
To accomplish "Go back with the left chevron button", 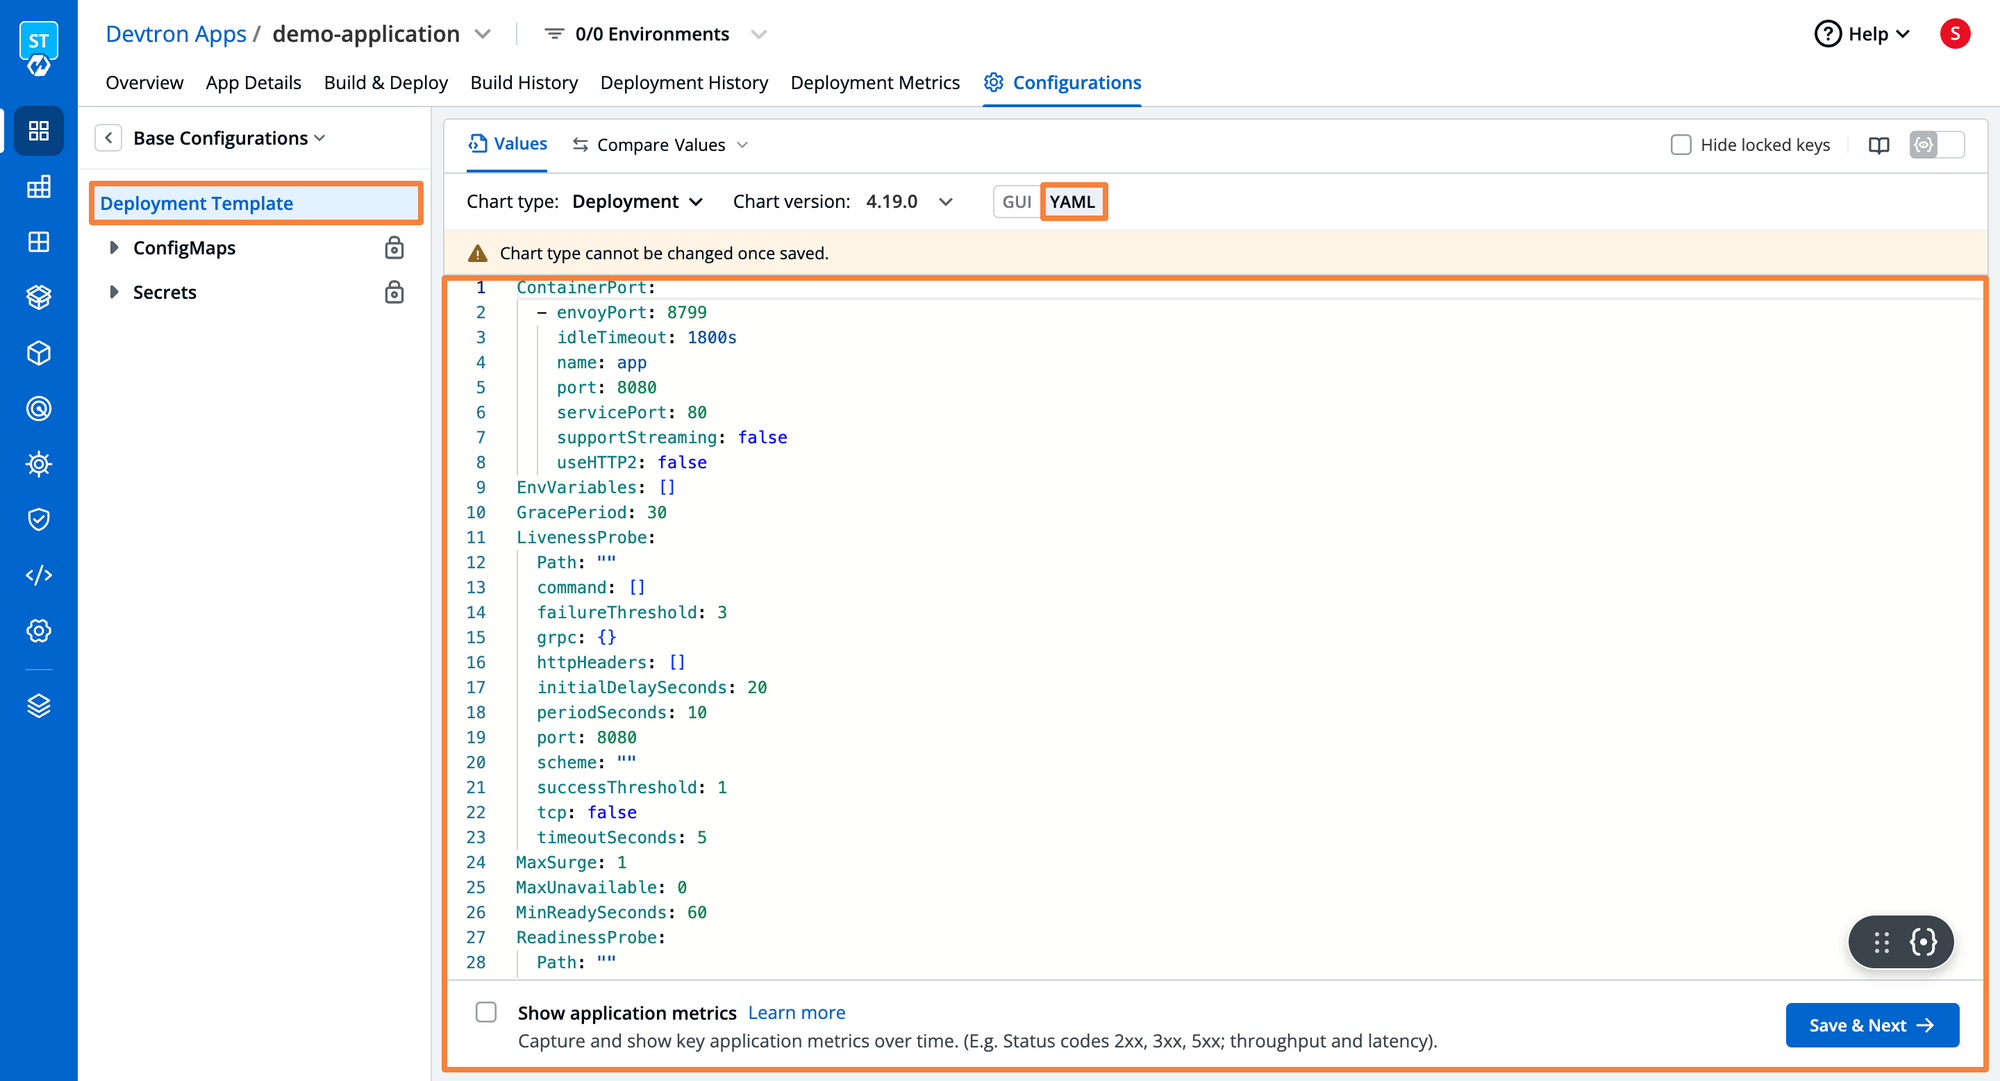I will click(x=108, y=138).
